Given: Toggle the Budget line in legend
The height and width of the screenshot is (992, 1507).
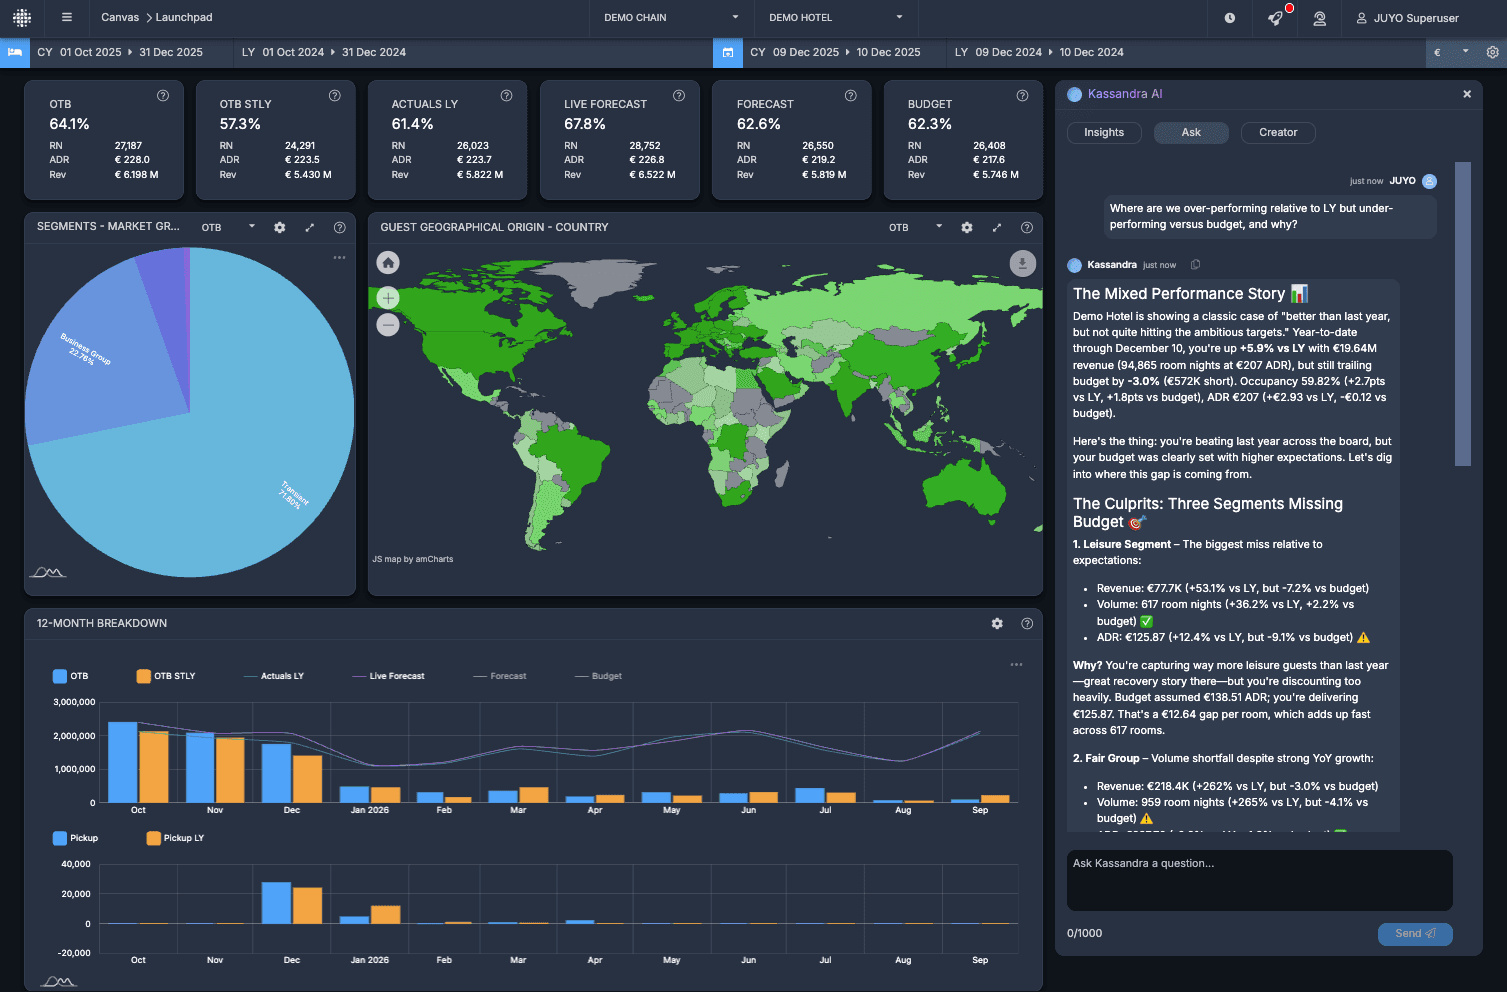Looking at the screenshot, I should (599, 676).
